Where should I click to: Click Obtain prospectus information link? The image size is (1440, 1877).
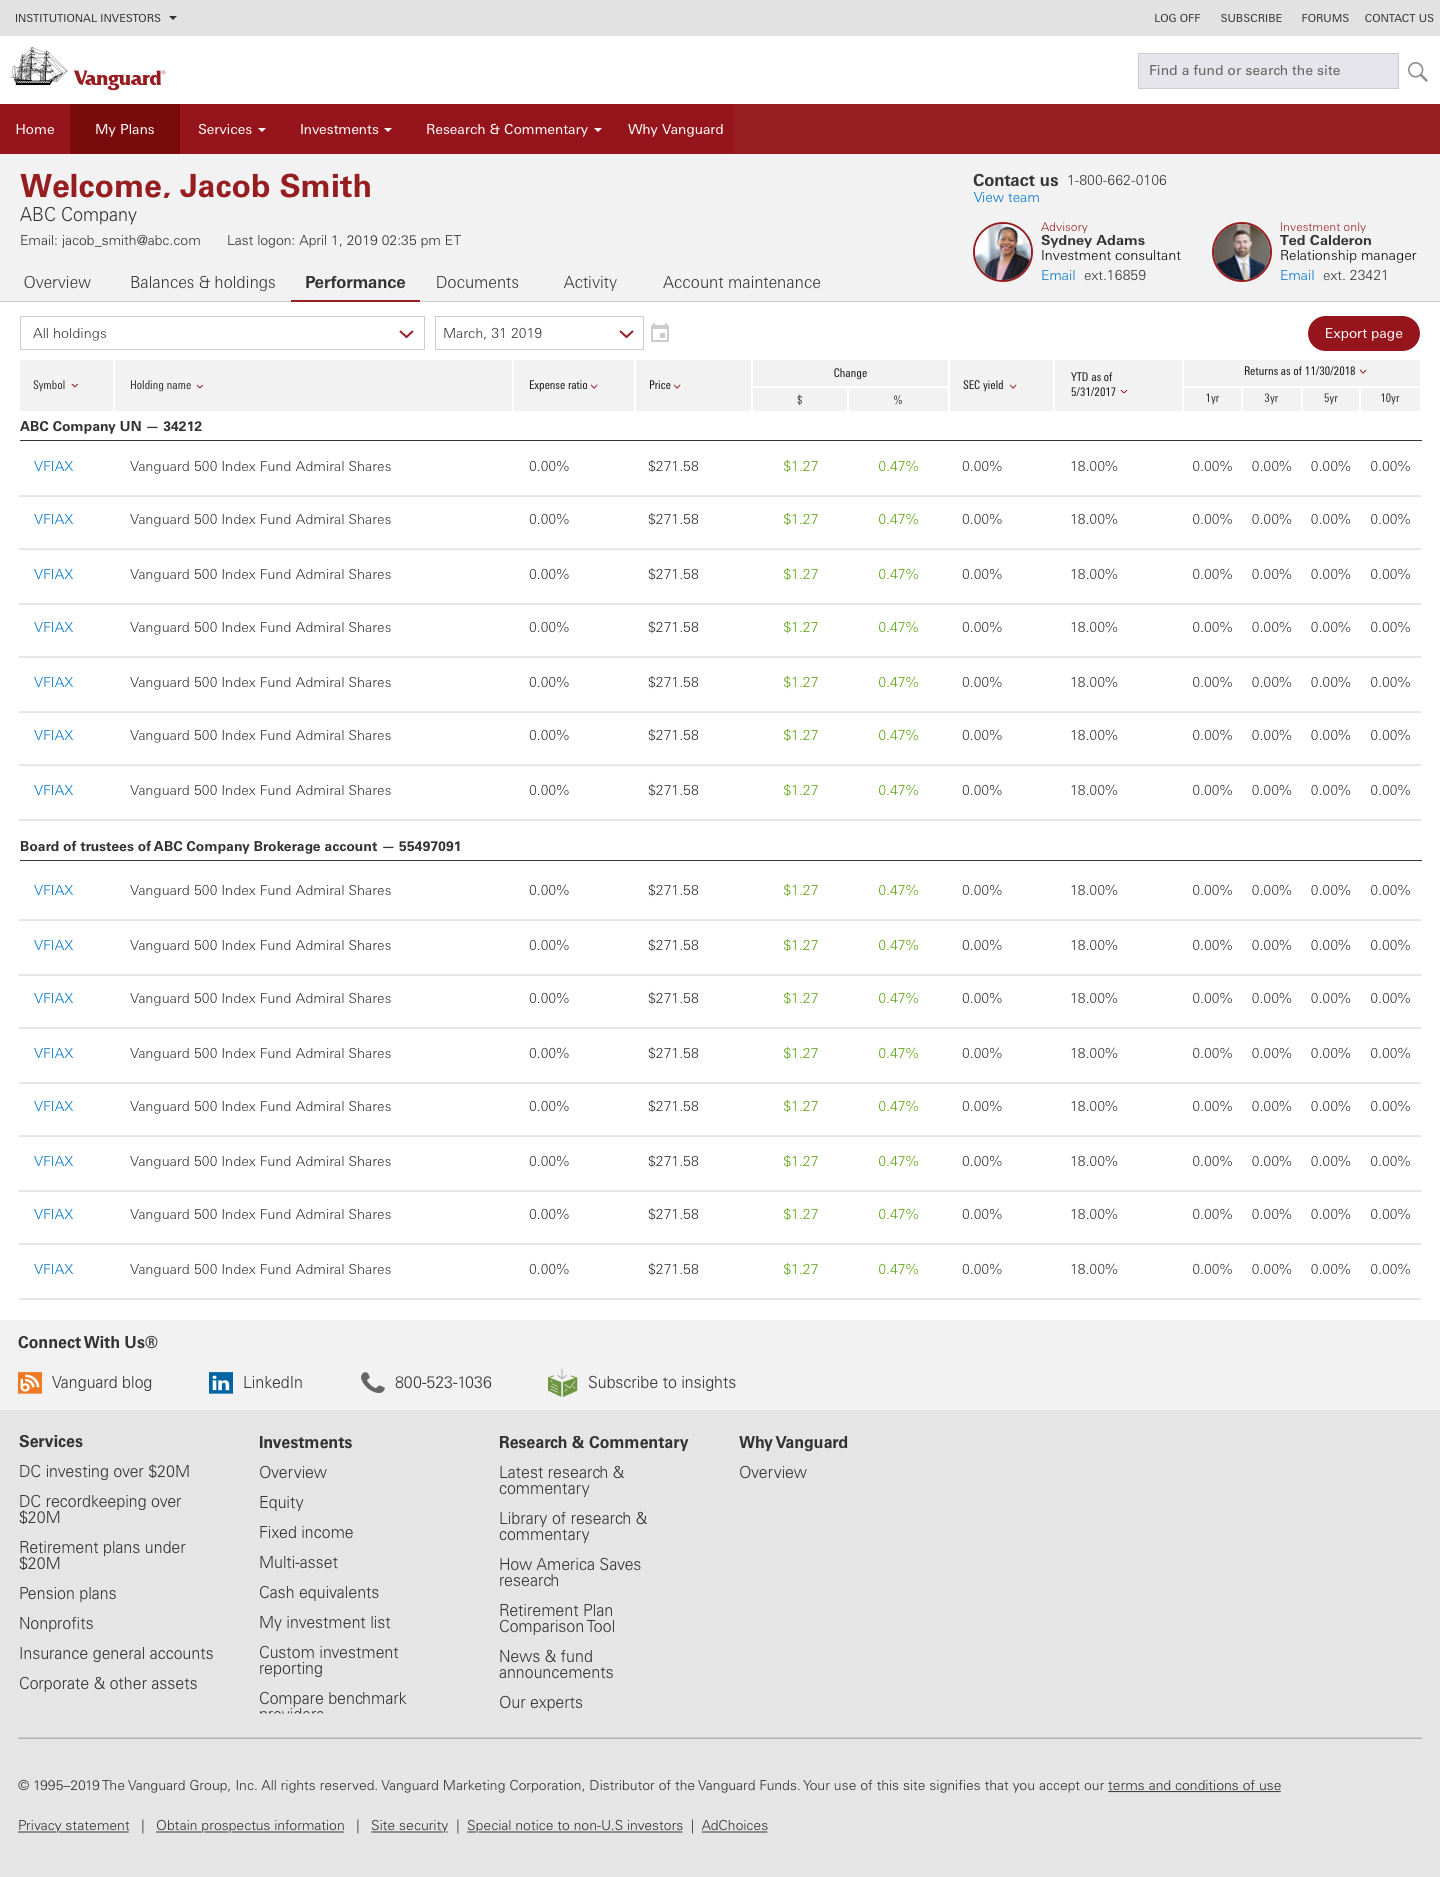[x=250, y=1825]
